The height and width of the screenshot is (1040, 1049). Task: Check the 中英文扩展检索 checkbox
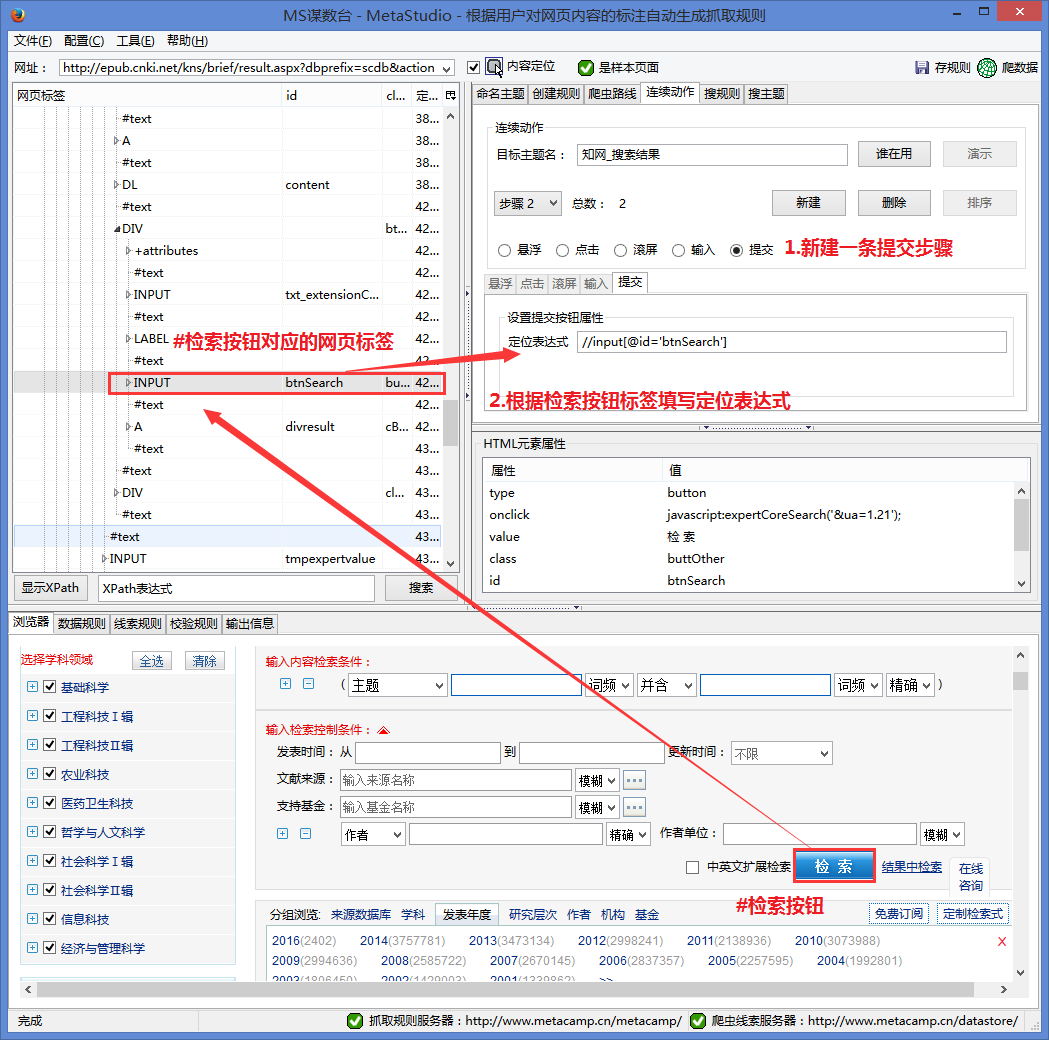pos(692,867)
